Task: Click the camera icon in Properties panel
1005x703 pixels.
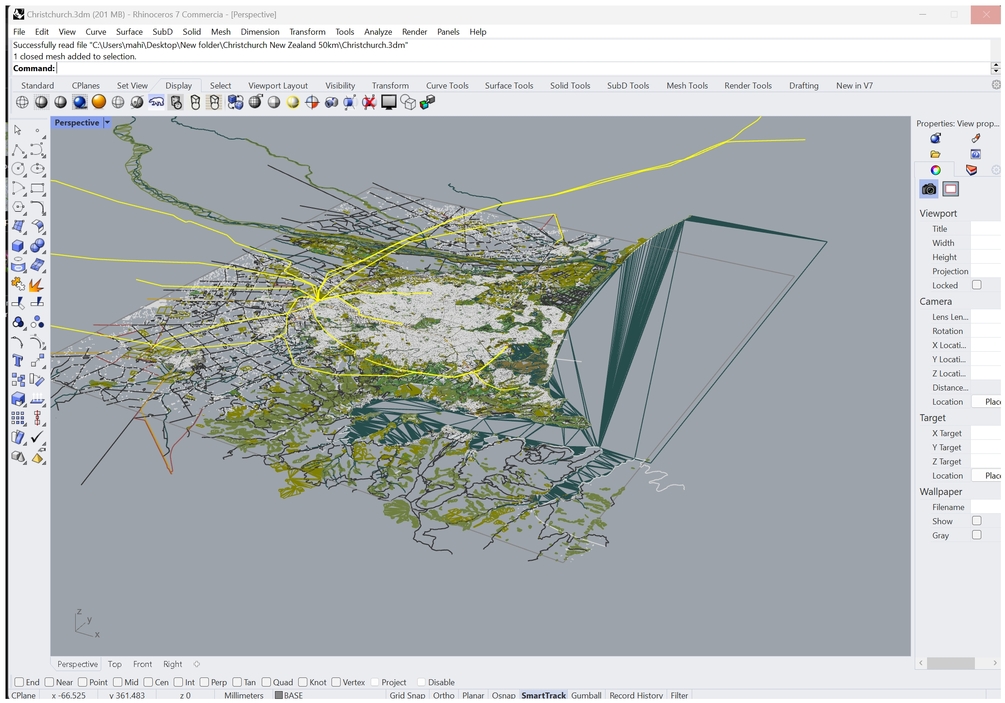Action: point(929,189)
